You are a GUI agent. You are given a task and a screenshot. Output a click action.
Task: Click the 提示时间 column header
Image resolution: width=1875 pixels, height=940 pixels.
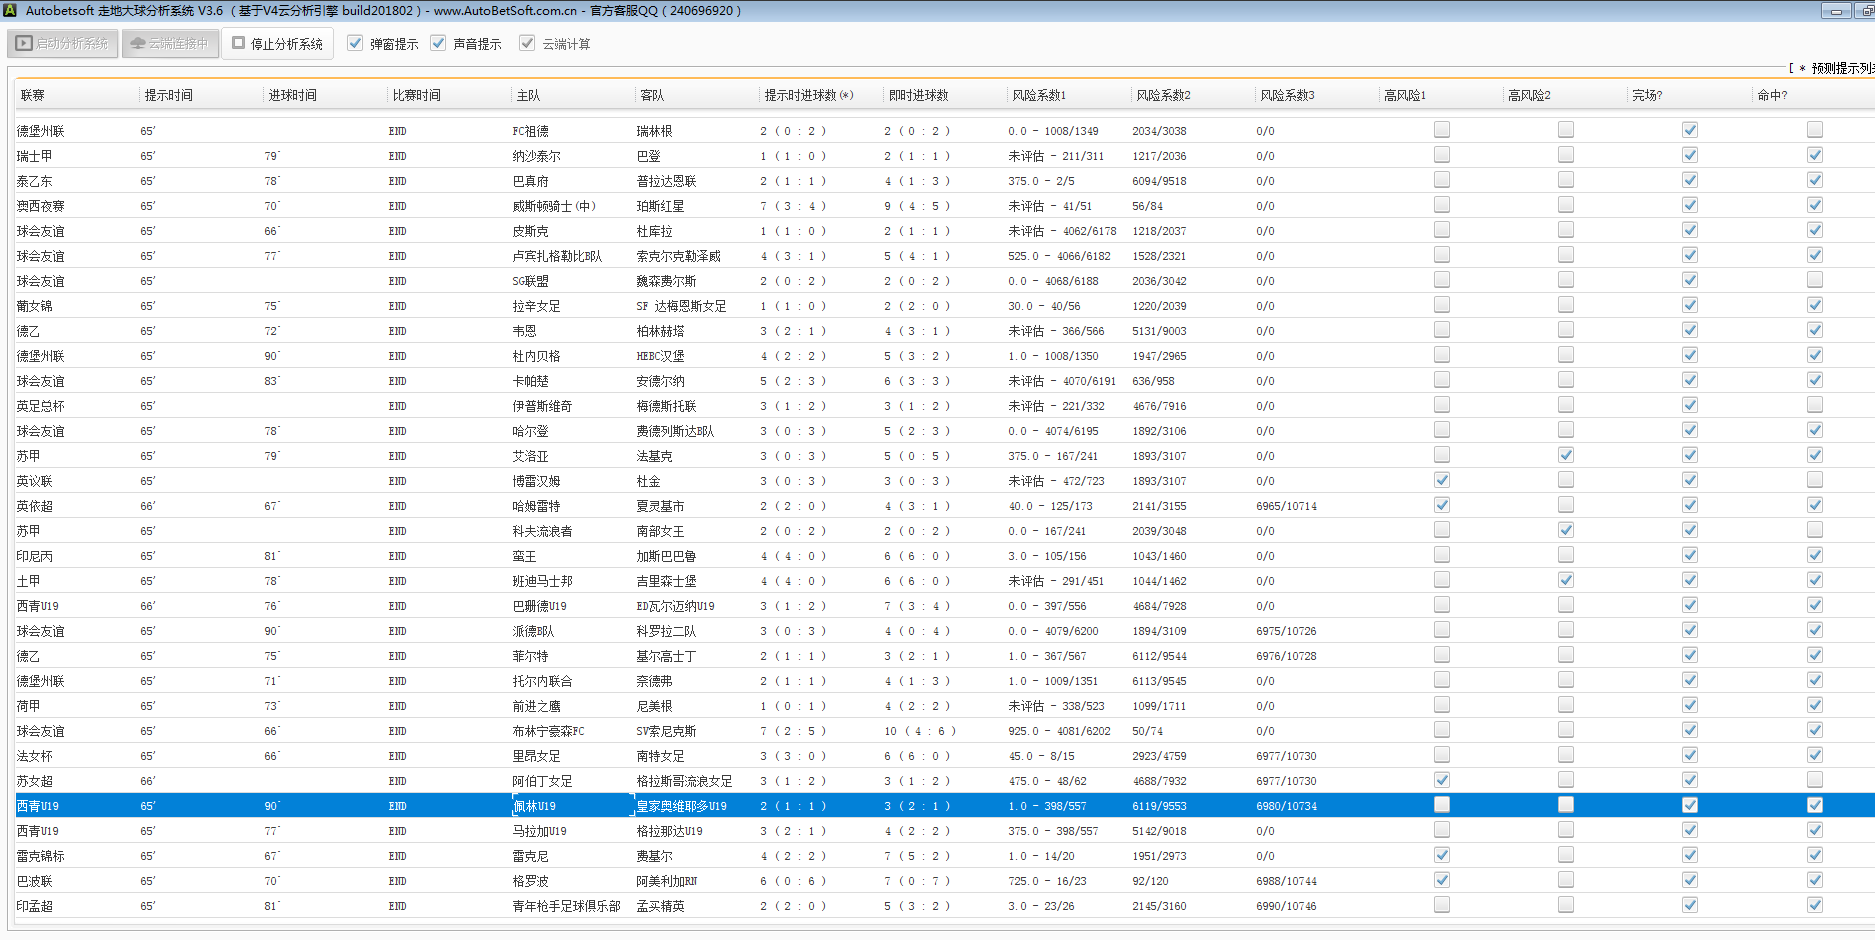pyautogui.click(x=169, y=96)
